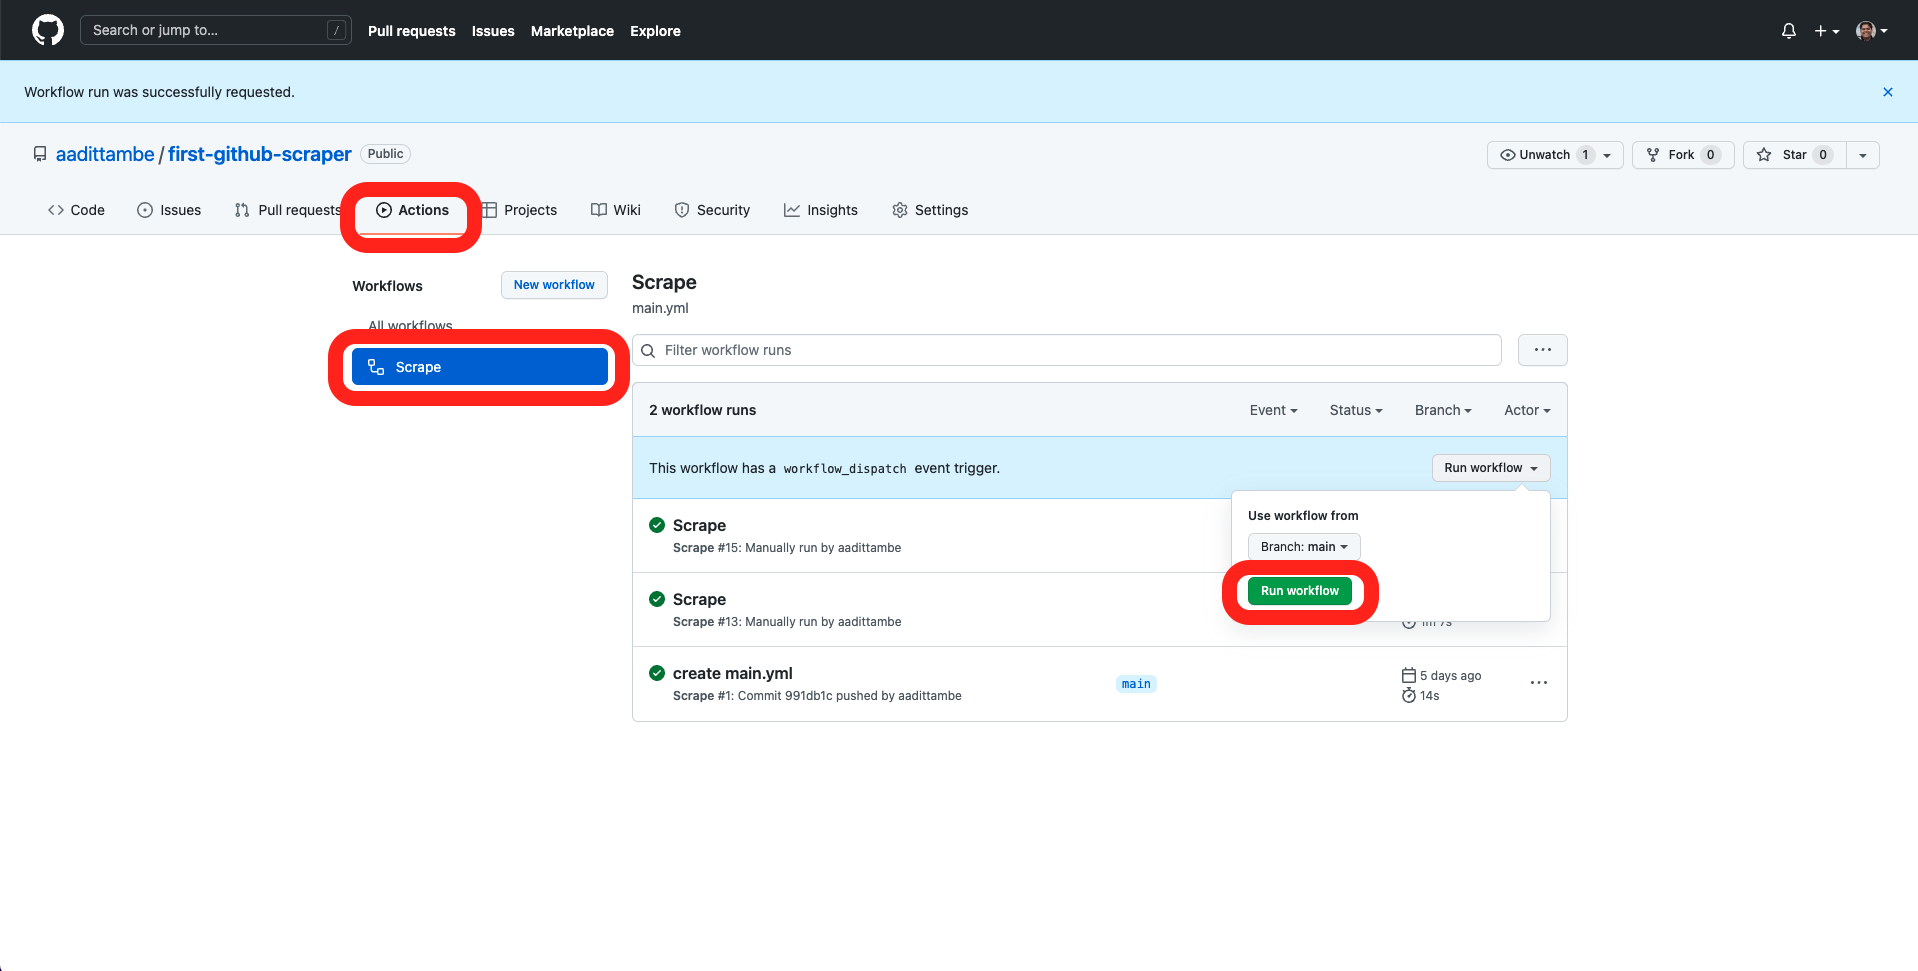Click the 5 days ago timestamp
The height and width of the screenshot is (971, 1918).
coord(1450,676)
